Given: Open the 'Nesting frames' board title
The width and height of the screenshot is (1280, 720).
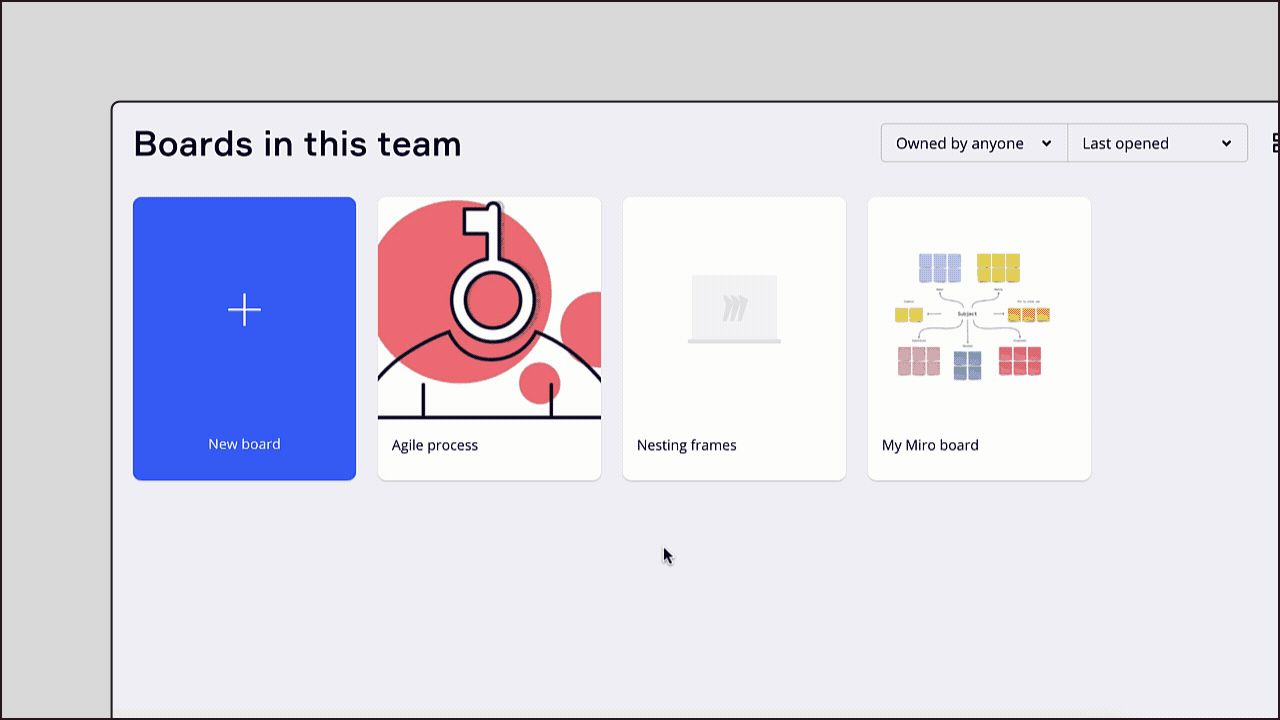Looking at the screenshot, I should pyautogui.click(x=686, y=445).
